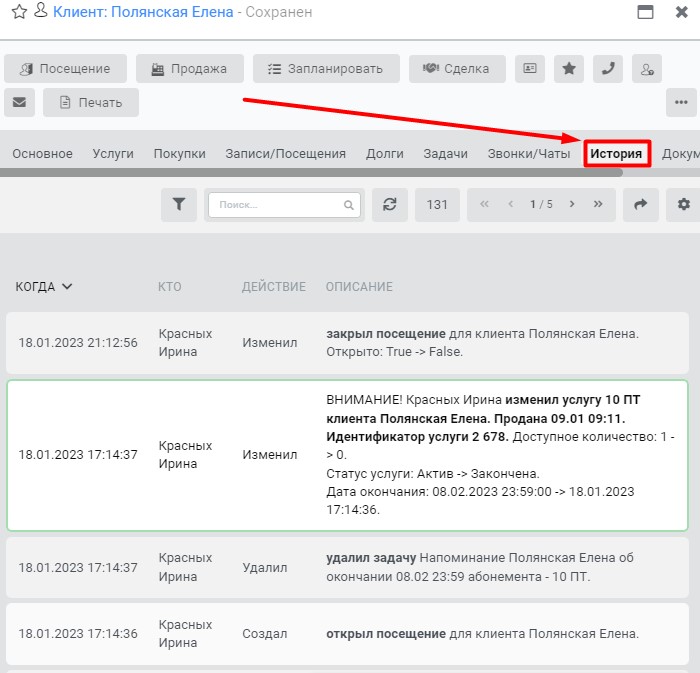Screen dimensions: 700x673
Task: Click the magnifier search icon
Action: [349, 205]
